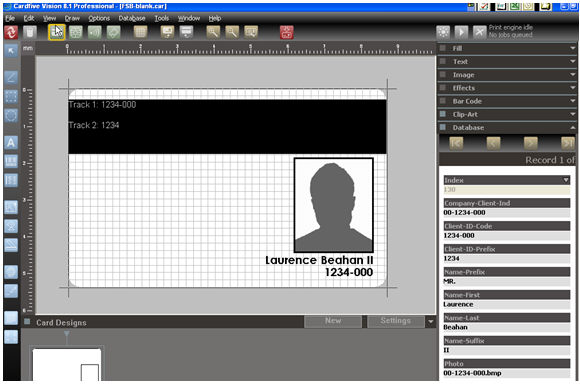Go to next database record
This screenshot has width=580, height=386.
(530, 143)
